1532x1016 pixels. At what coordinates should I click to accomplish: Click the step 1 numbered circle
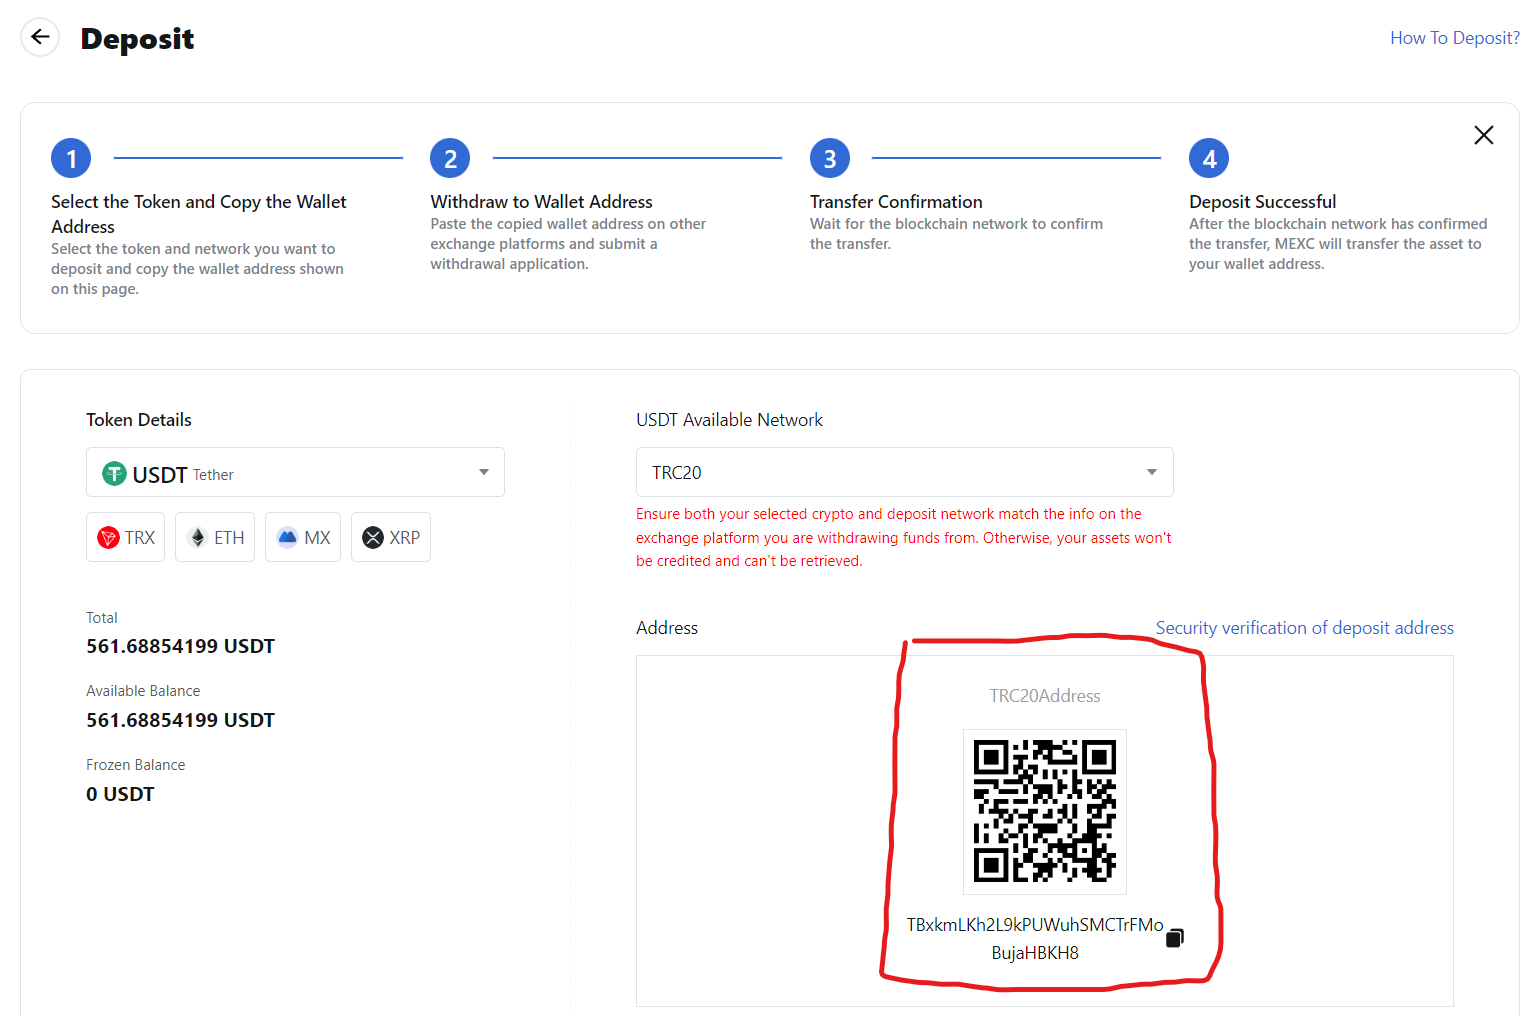(x=70, y=157)
